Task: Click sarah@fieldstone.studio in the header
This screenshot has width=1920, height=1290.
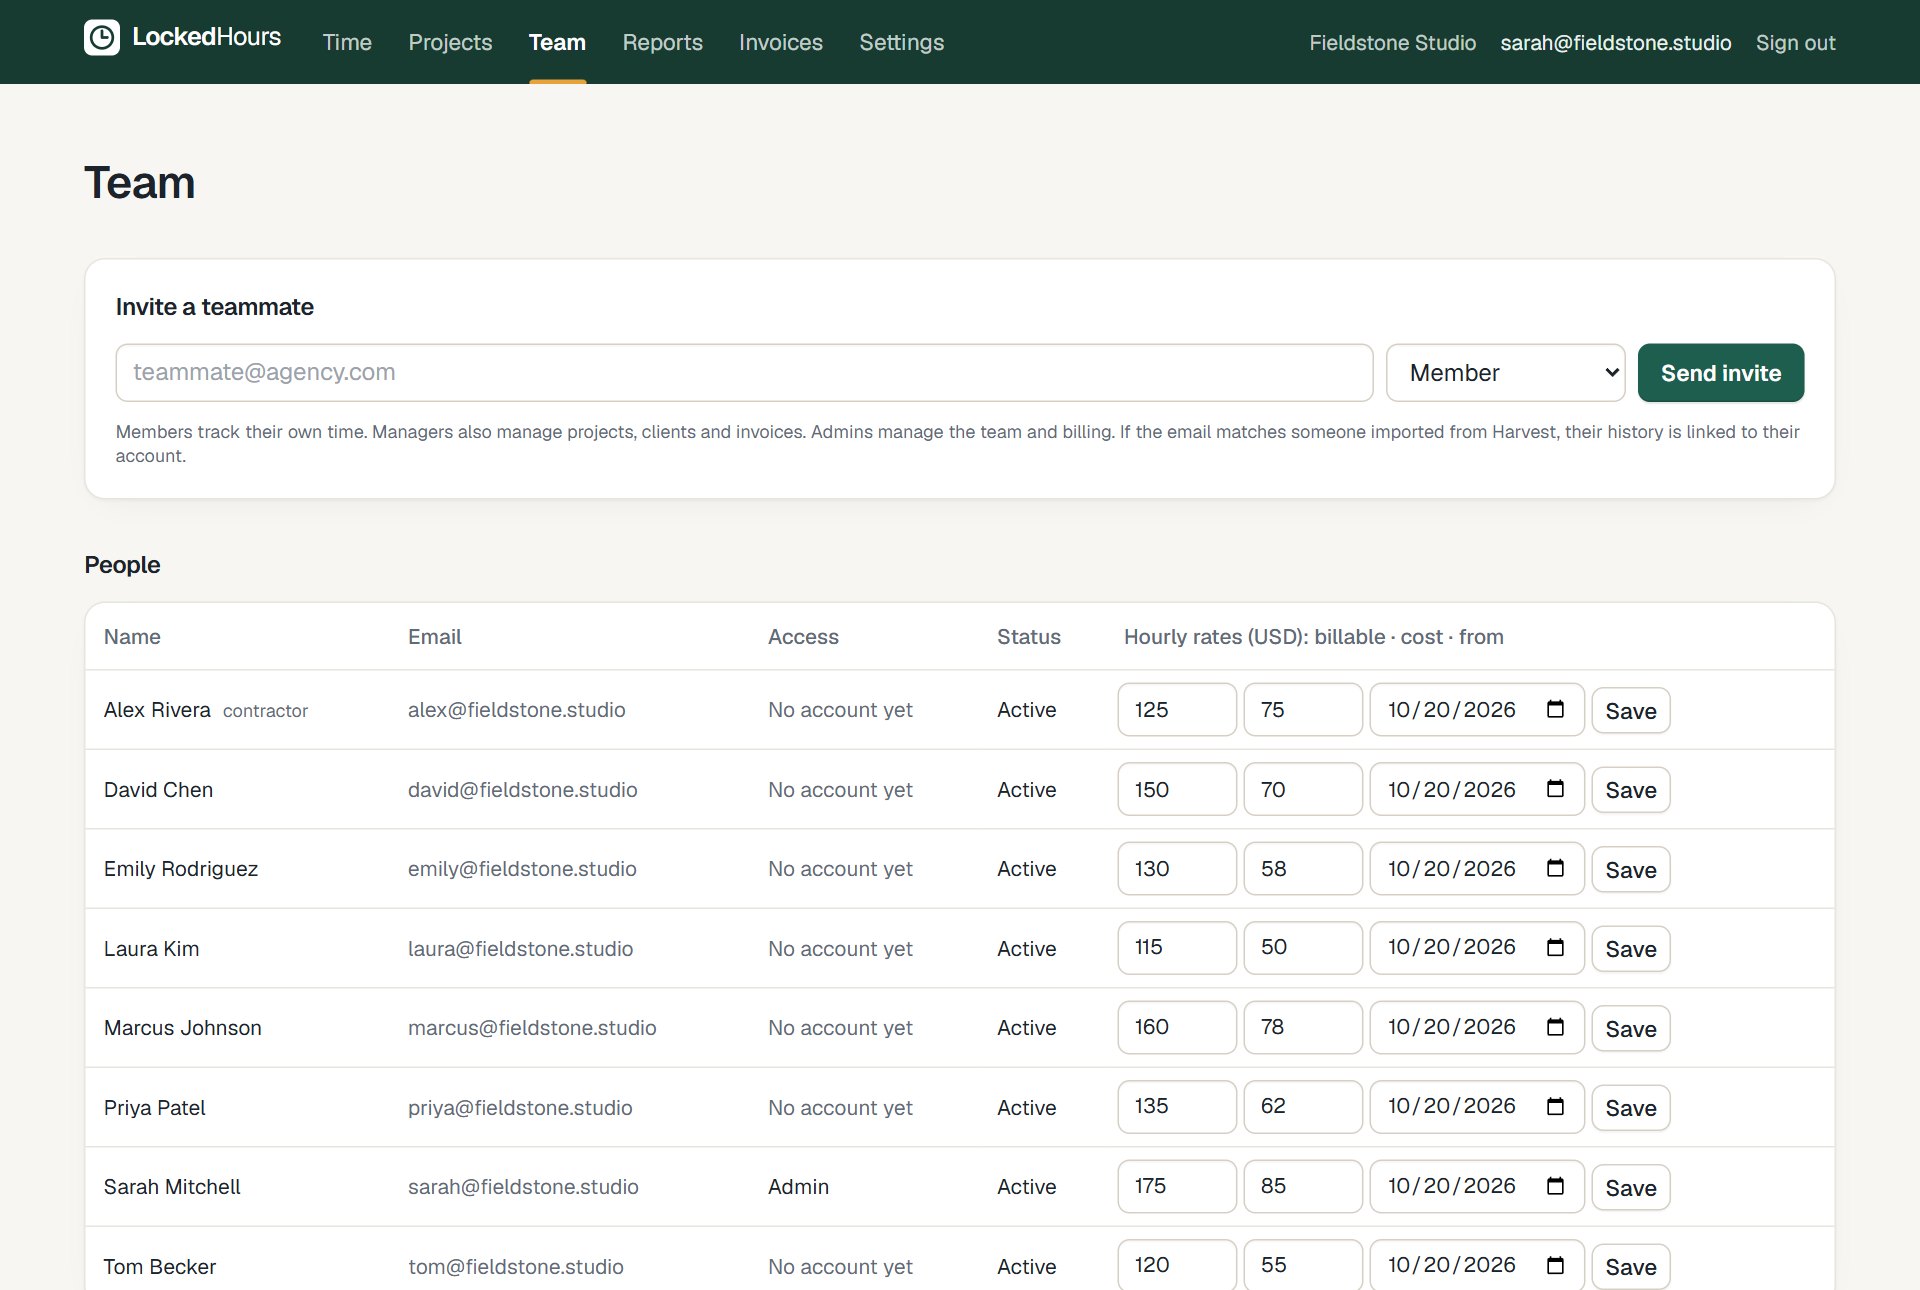Action: pyautogui.click(x=1615, y=43)
